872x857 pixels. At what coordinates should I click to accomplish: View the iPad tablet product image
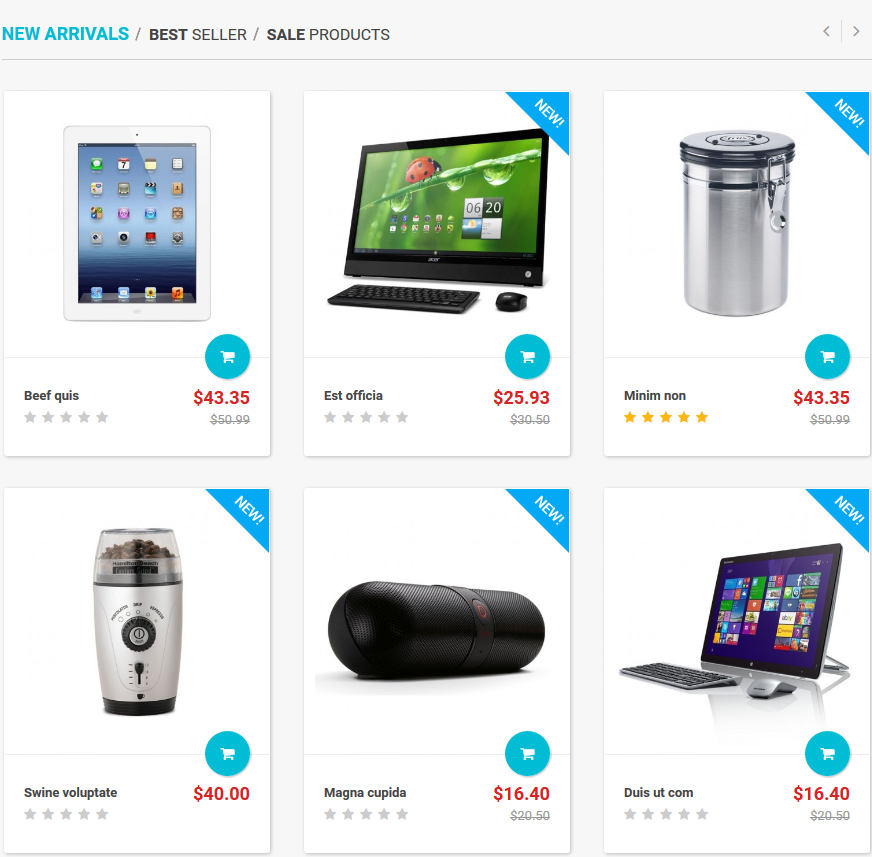click(137, 223)
